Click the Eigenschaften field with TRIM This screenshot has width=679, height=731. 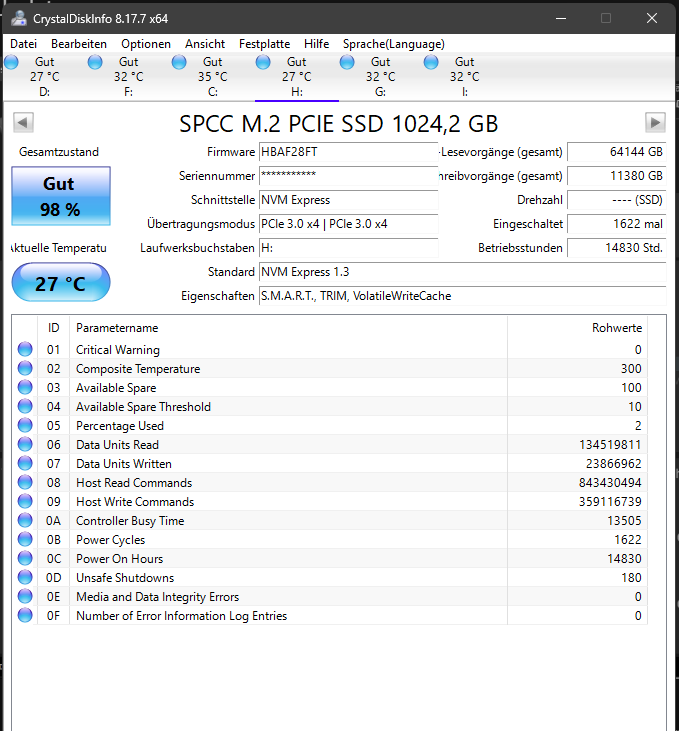[463, 296]
